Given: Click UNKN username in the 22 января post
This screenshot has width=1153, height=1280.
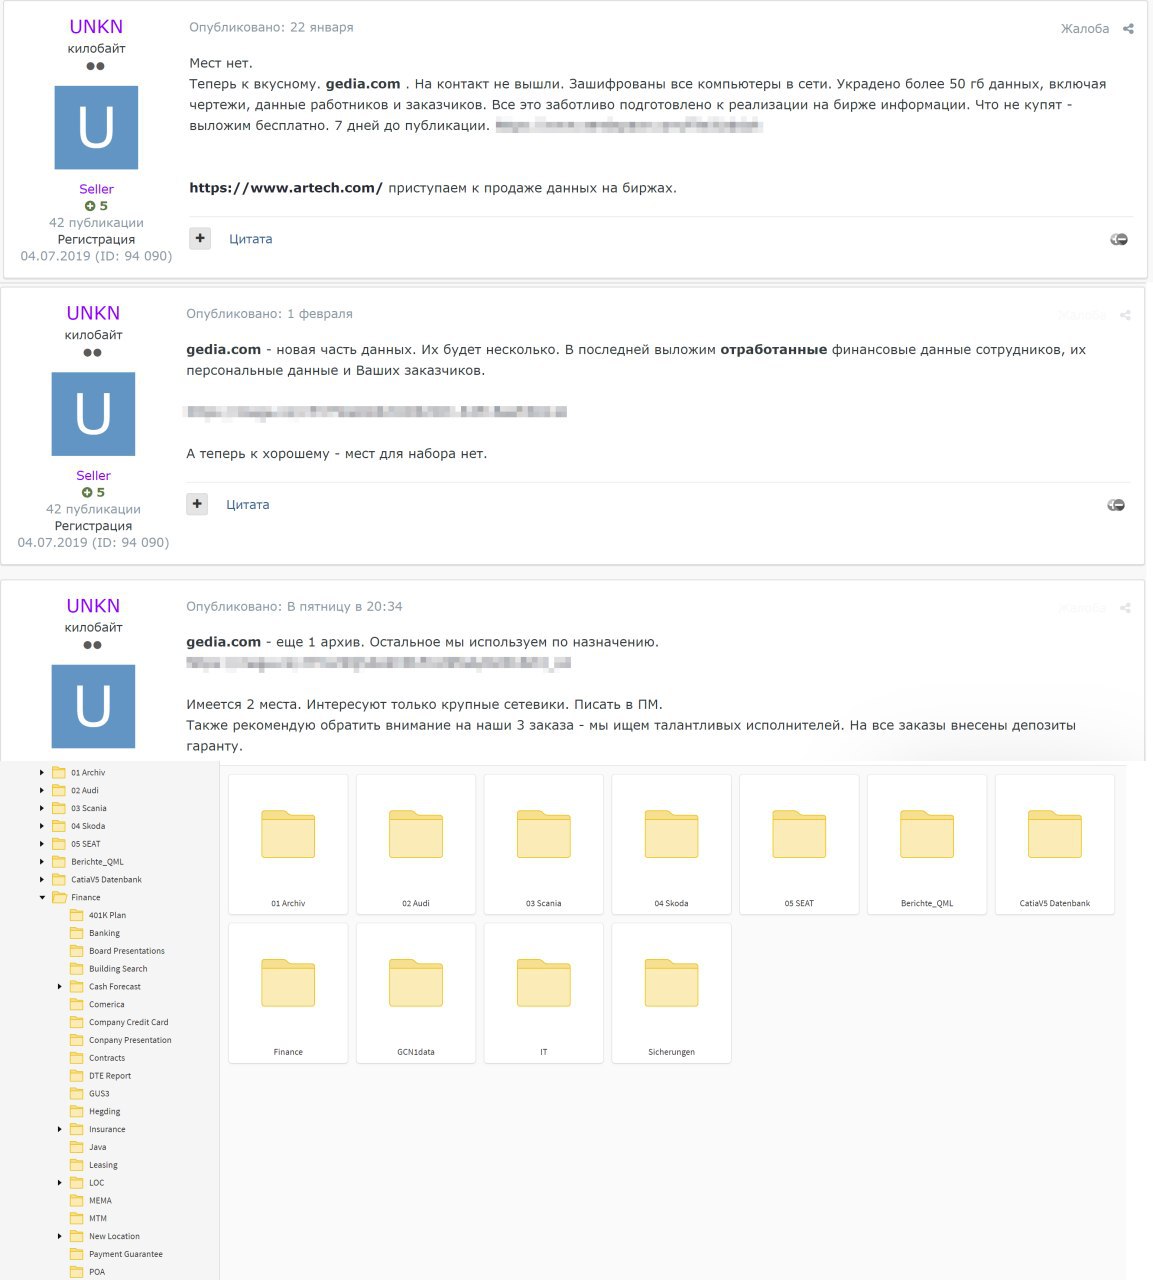Looking at the screenshot, I should (96, 27).
